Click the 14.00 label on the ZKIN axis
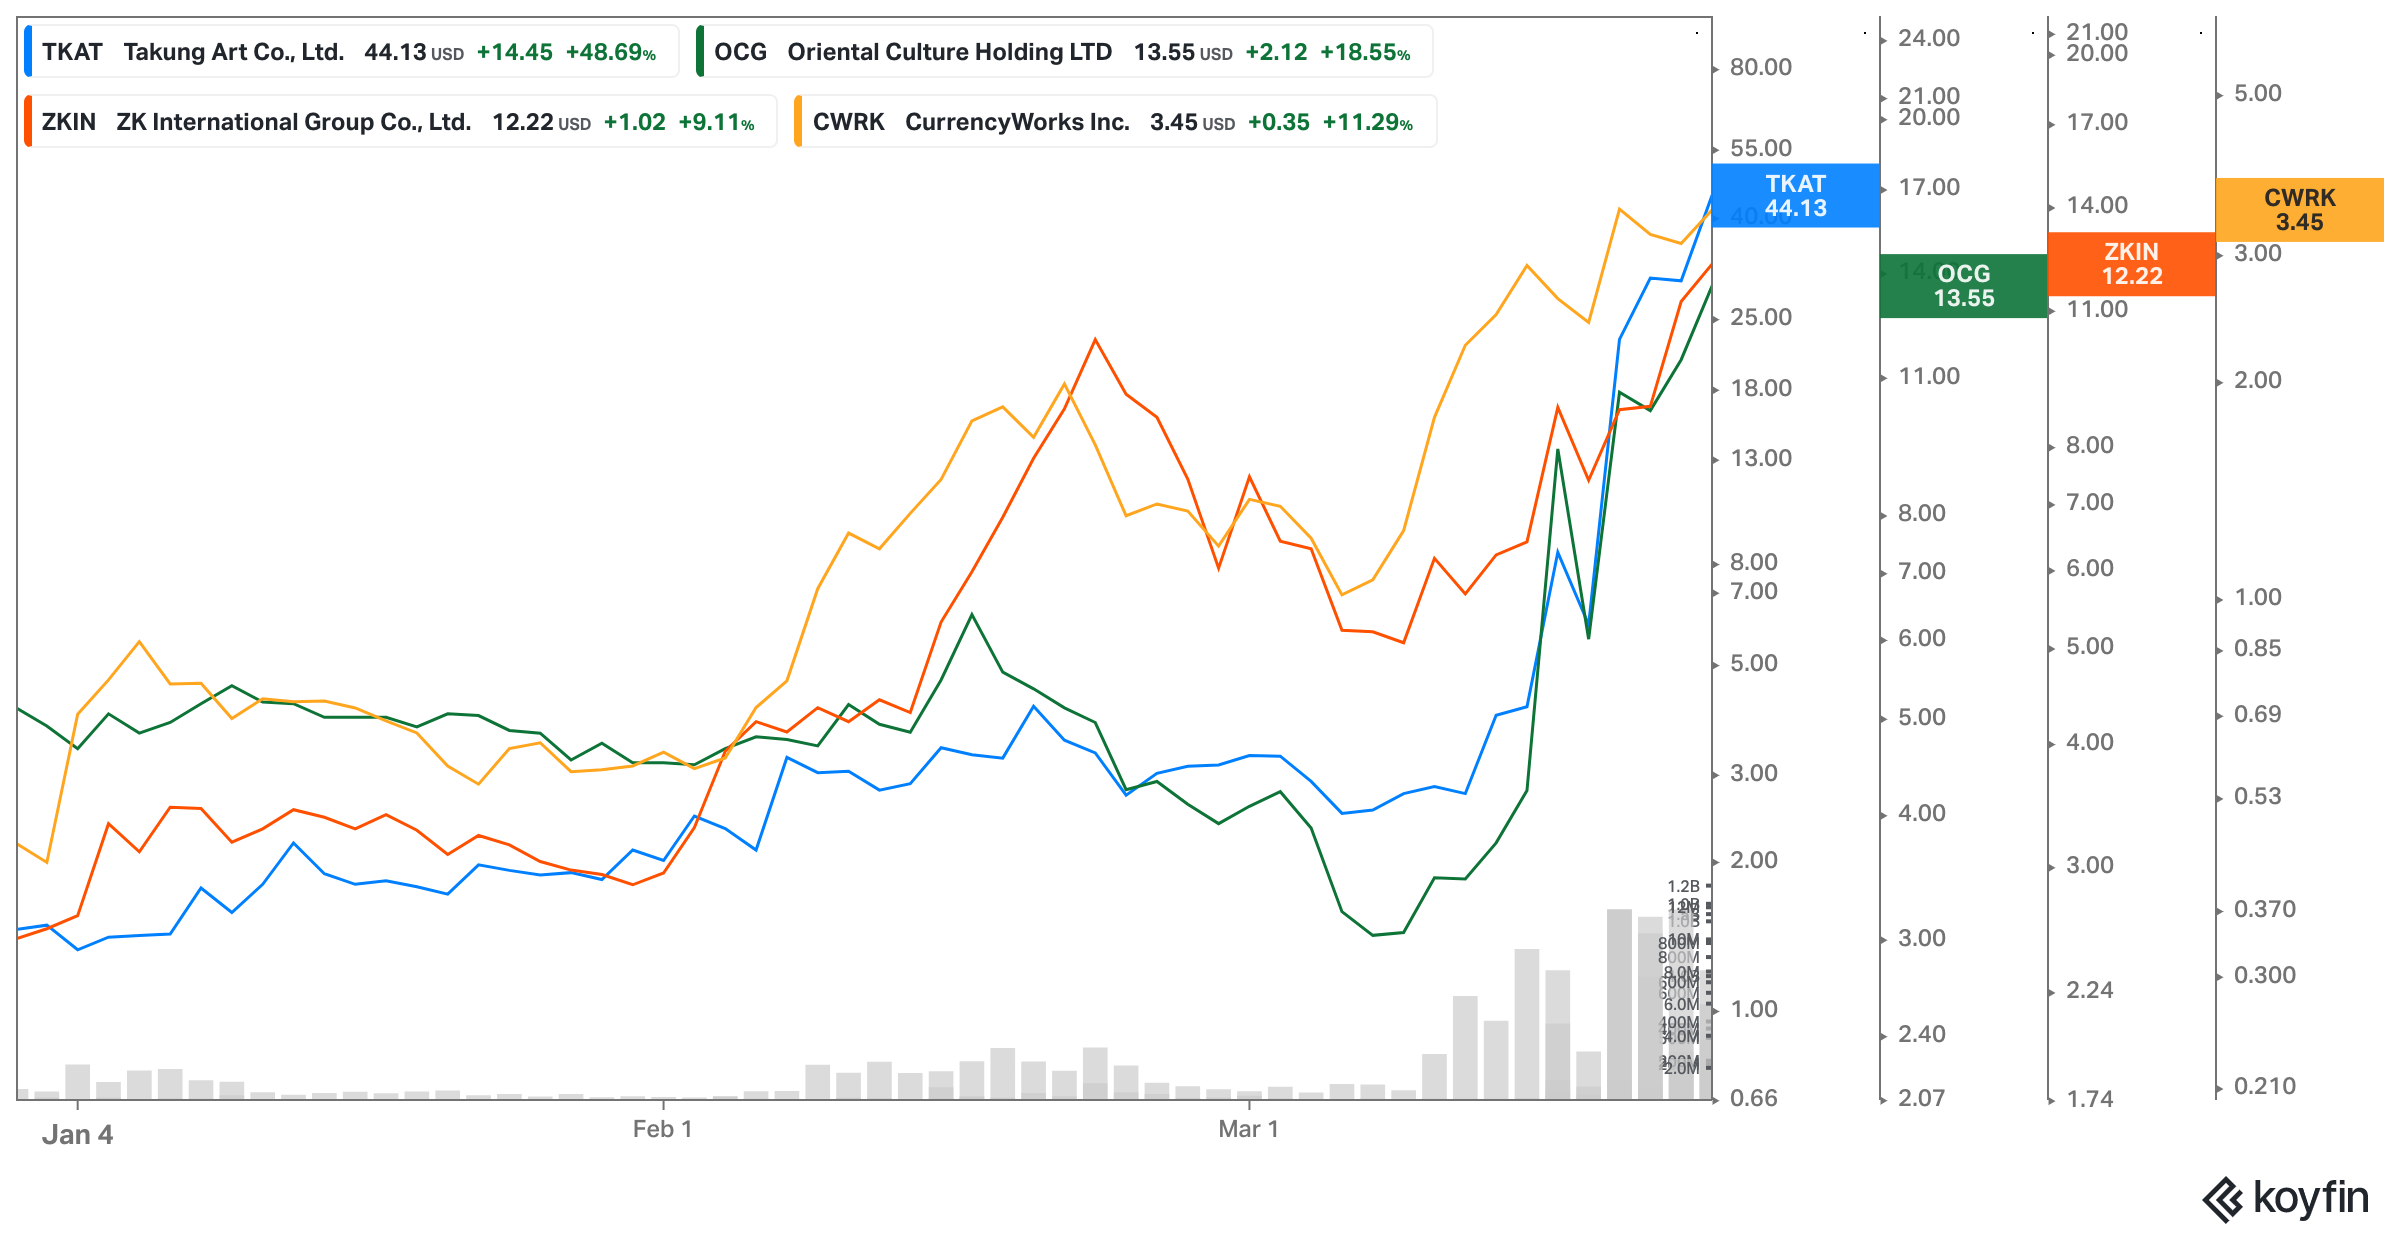Screen dimensions: 2400x1240 (x=2097, y=205)
